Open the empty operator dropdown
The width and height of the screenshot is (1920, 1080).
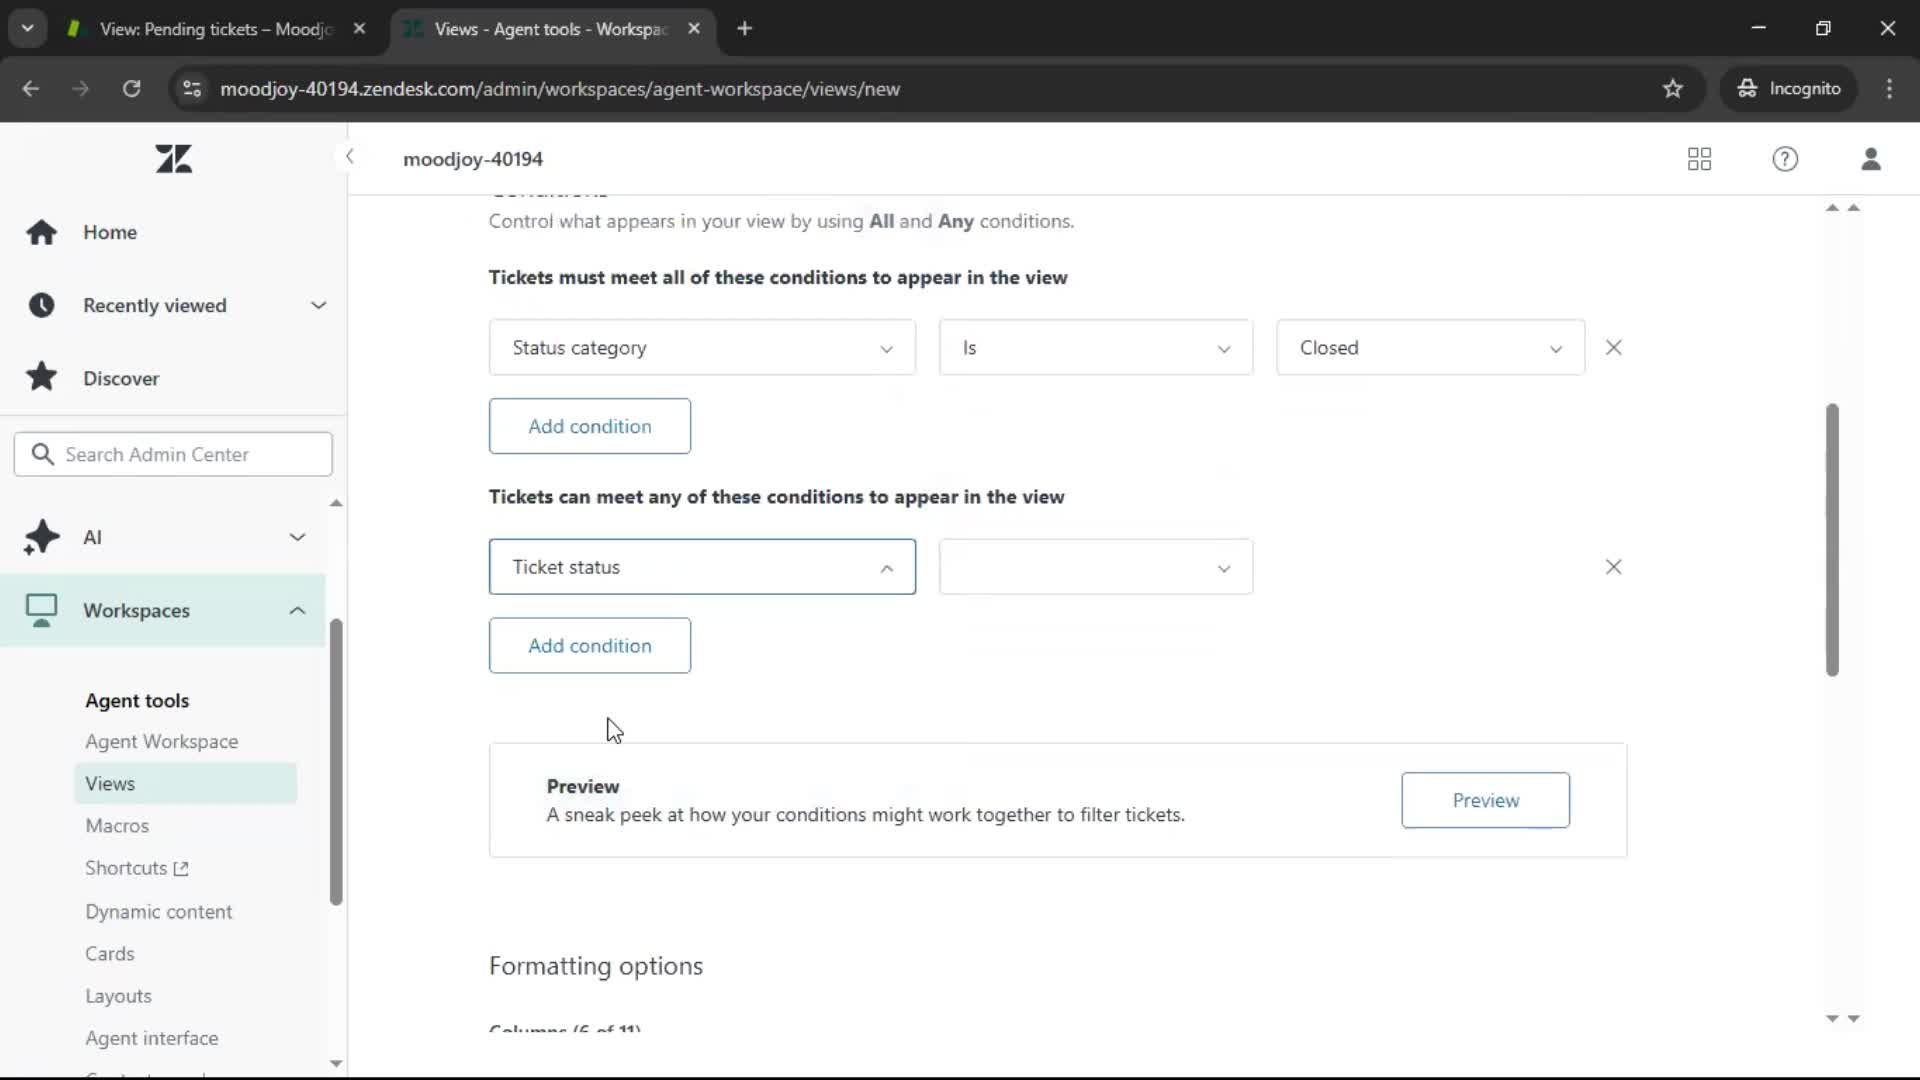[x=1095, y=567]
